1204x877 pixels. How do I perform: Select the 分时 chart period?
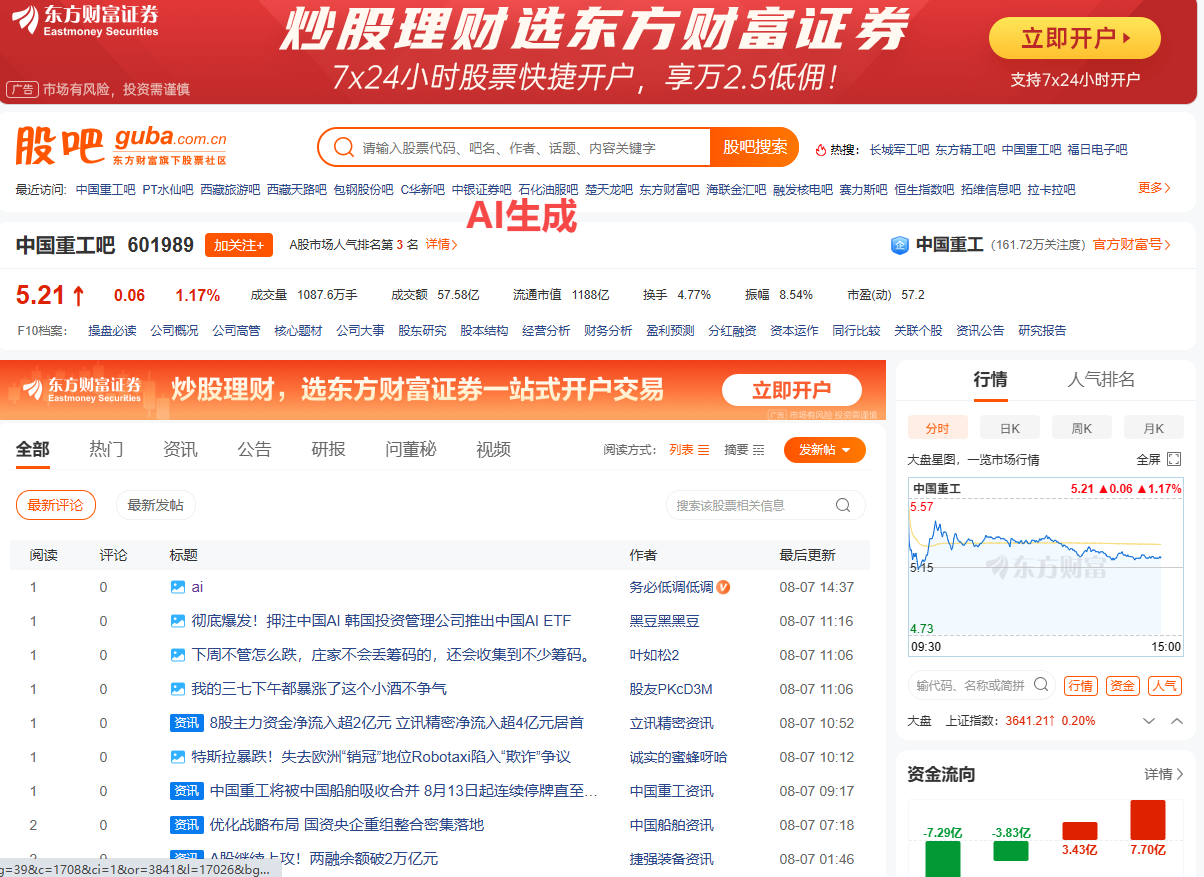point(938,428)
